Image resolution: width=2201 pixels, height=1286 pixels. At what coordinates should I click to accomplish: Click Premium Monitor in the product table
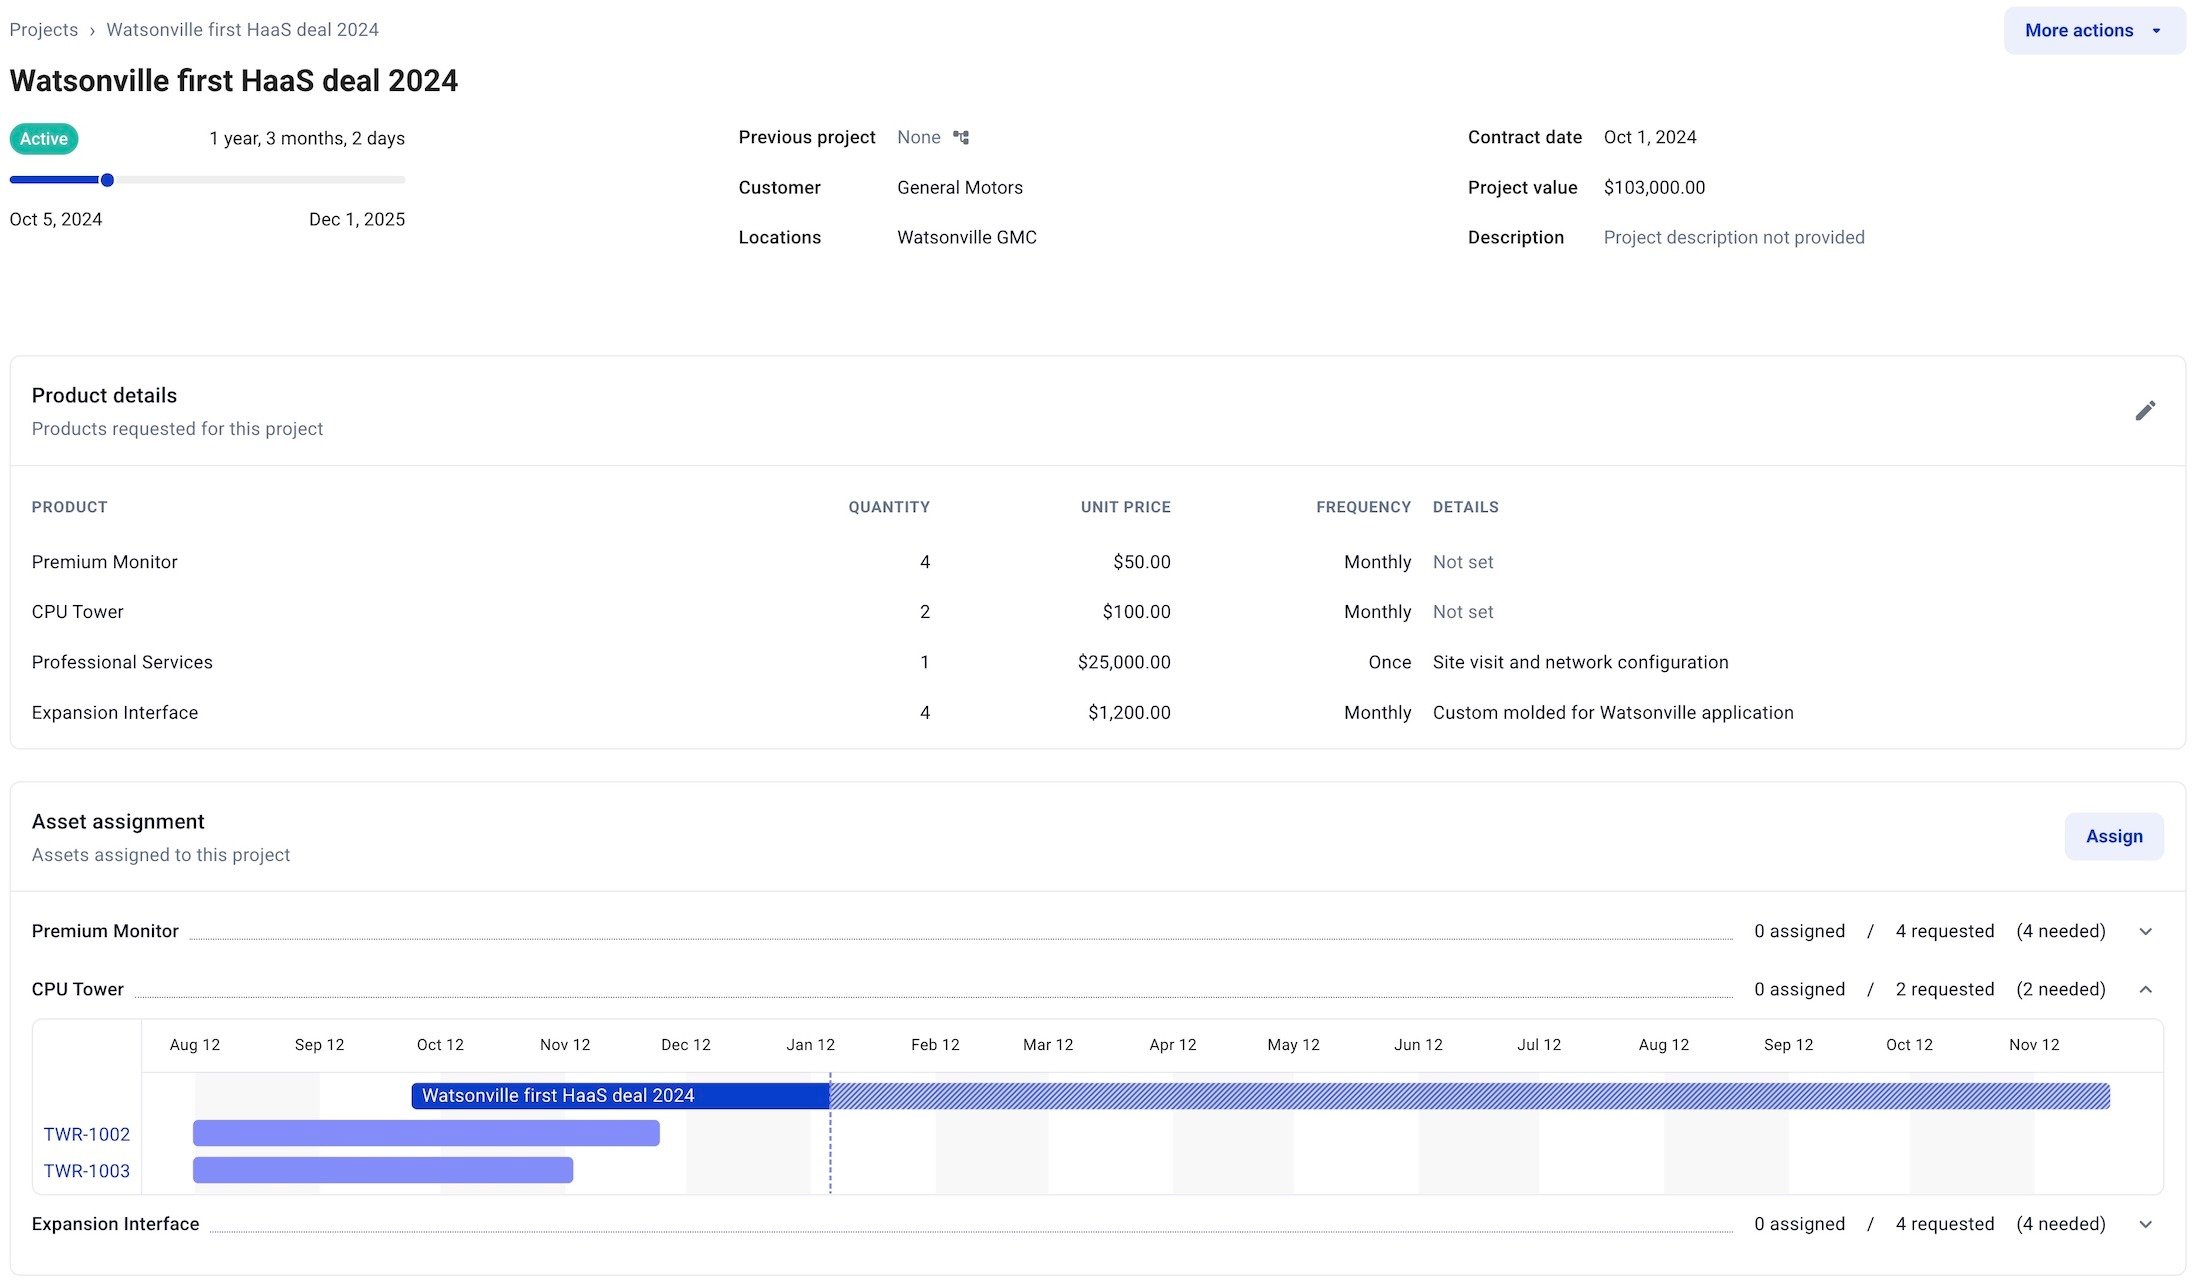coord(105,562)
